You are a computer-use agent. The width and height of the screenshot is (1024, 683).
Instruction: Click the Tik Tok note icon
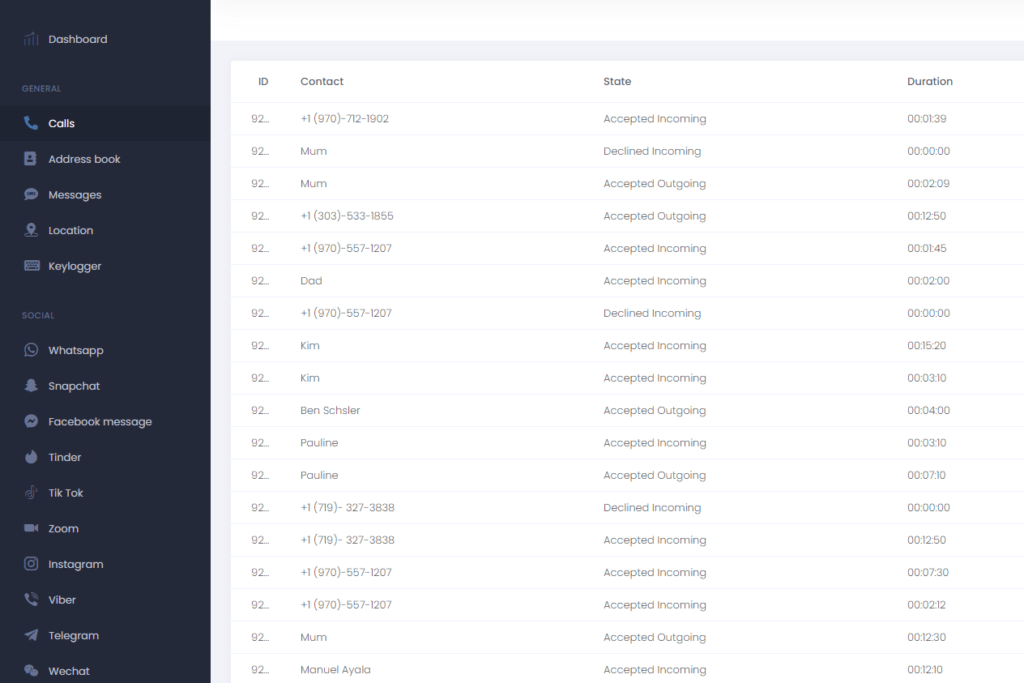31,492
